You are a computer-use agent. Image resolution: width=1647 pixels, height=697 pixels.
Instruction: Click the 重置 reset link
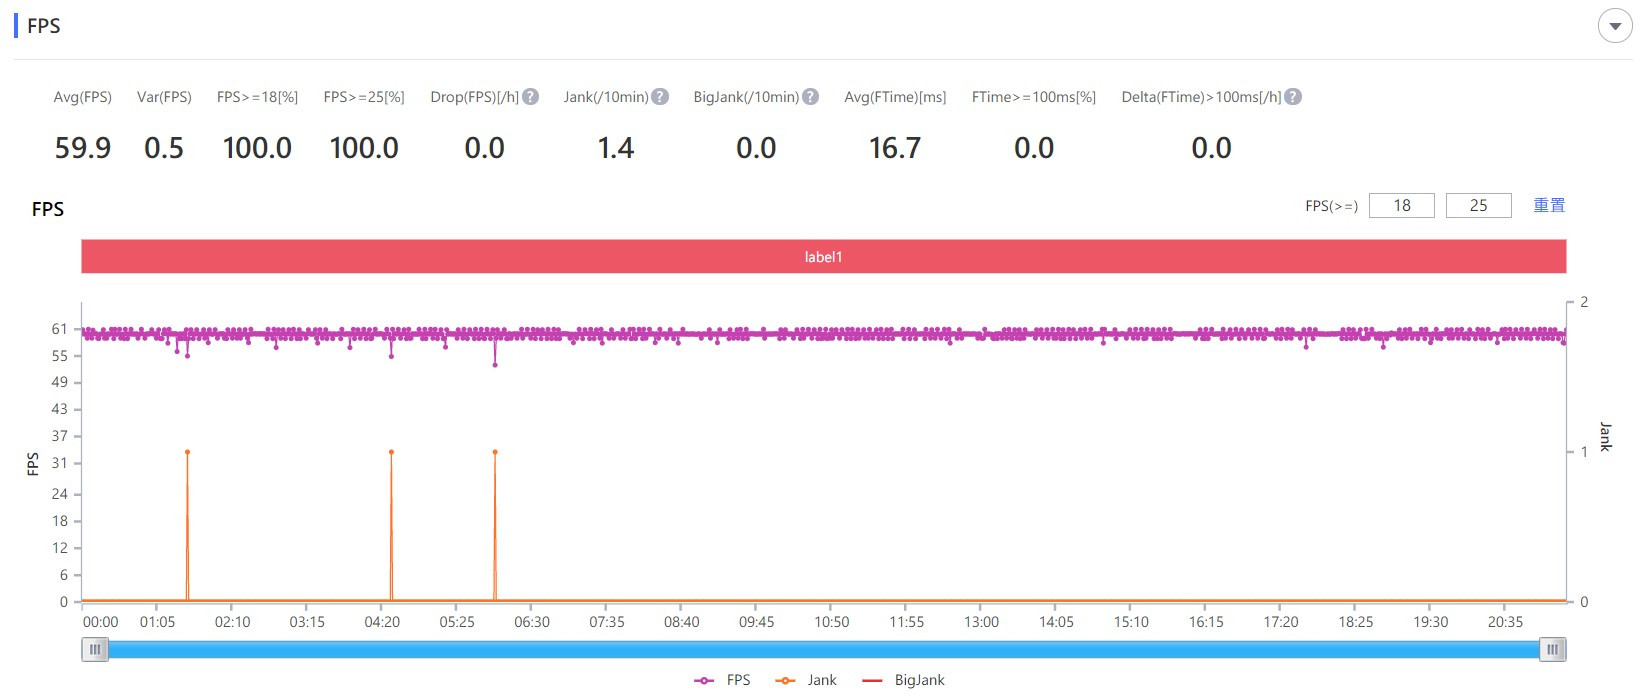pyautogui.click(x=1549, y=205)
